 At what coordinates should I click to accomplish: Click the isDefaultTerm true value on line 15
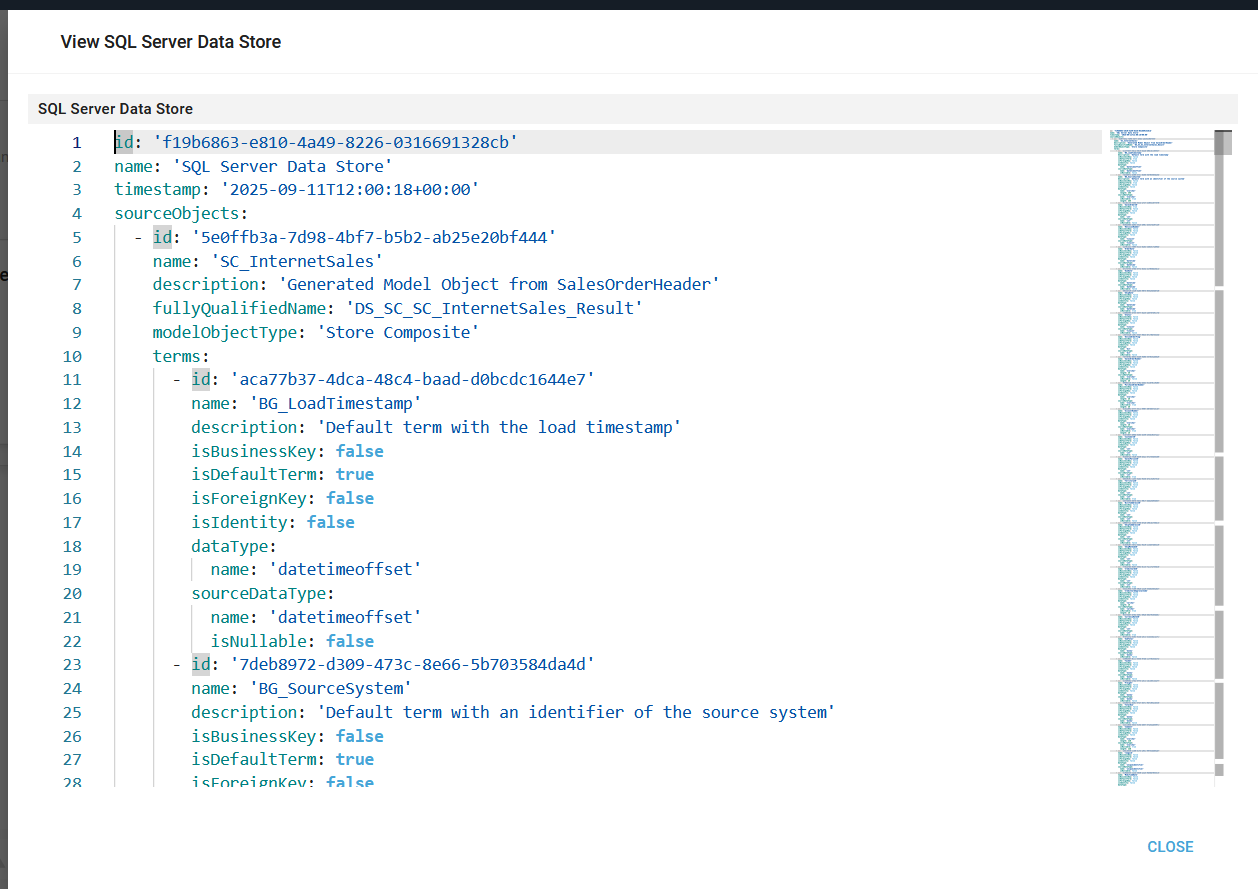(355, 475)
